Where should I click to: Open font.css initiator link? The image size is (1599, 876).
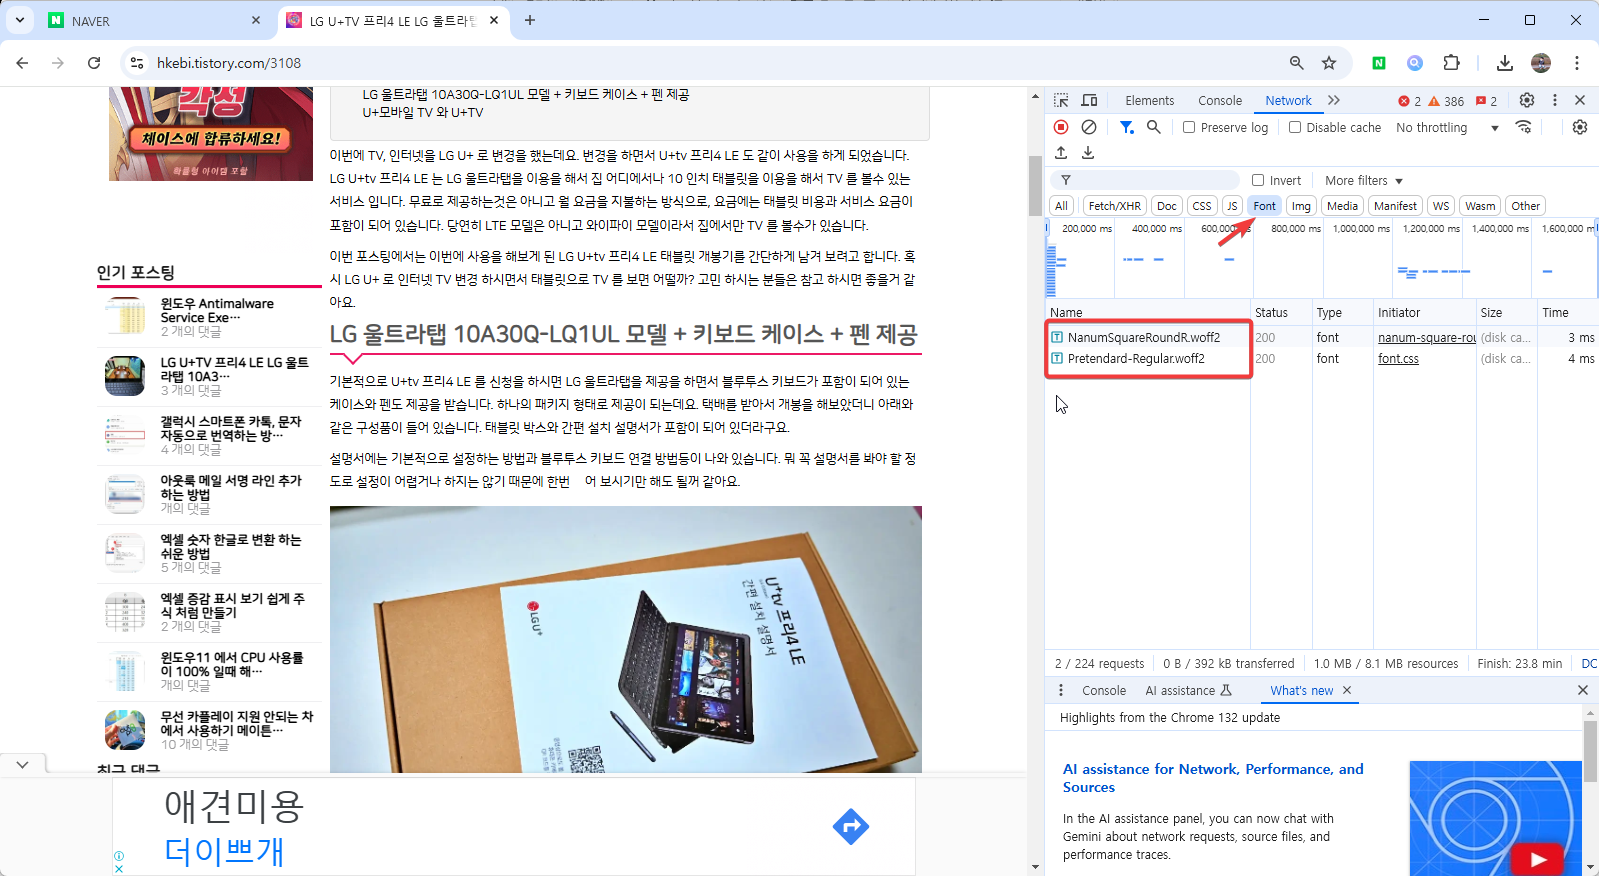pos(1398,358)
